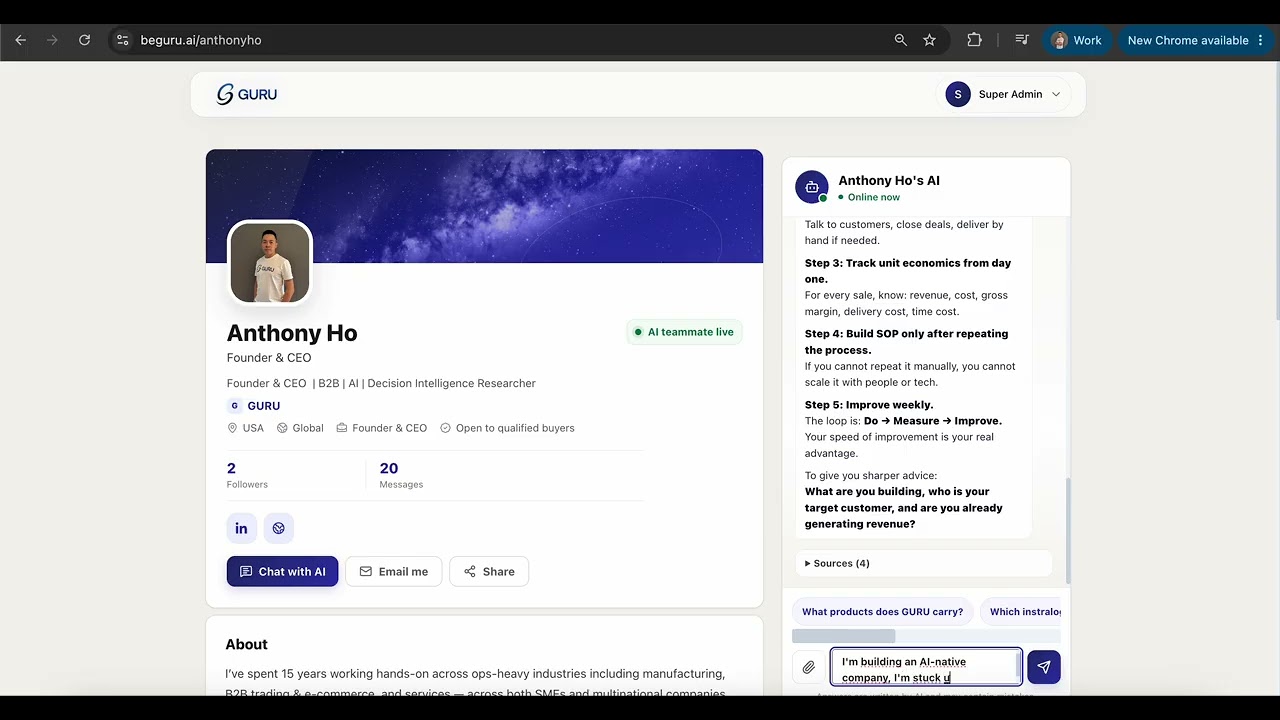Open site information icon in address bar

tap(122, 40)
